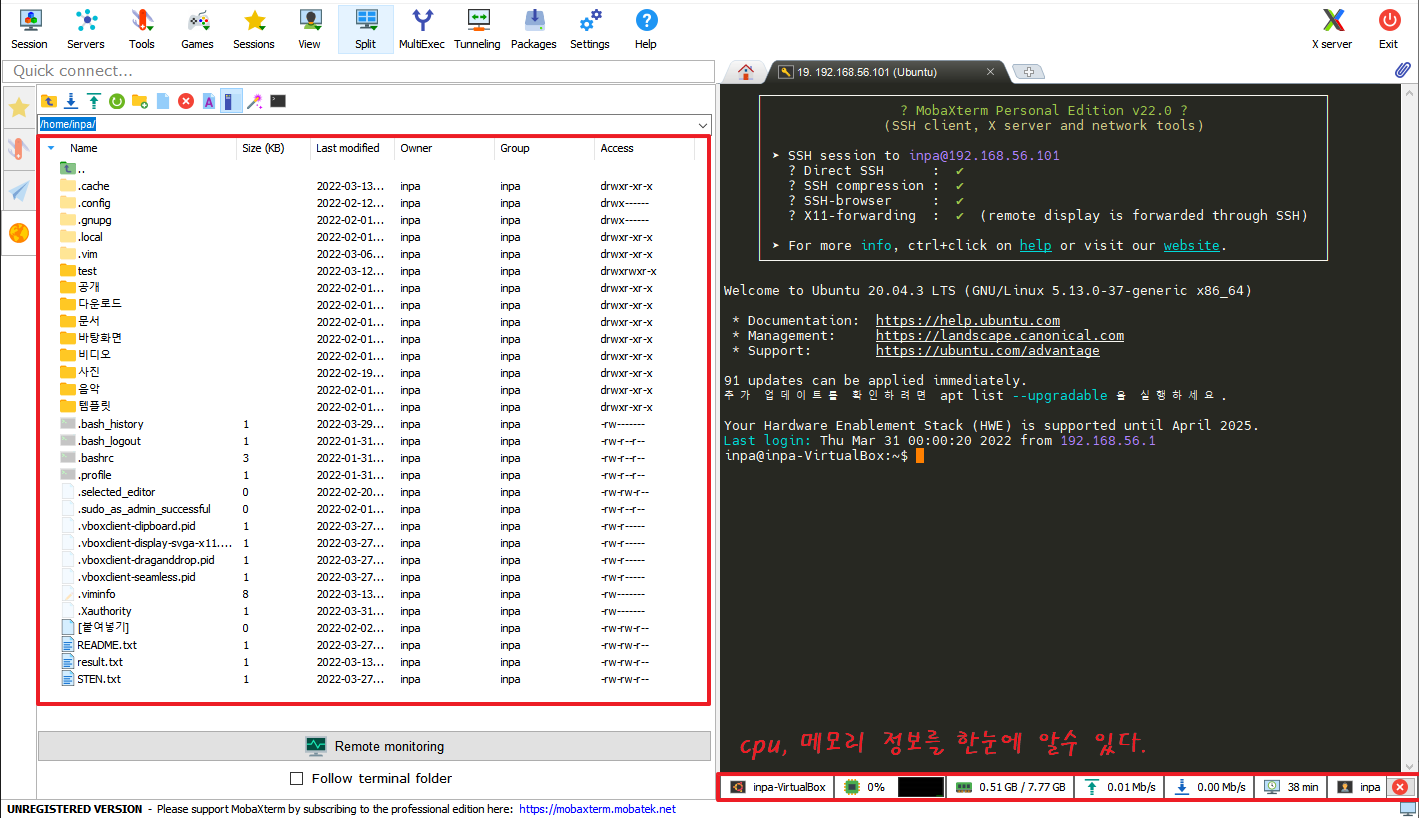Open the mobaxterm.mobatek.net link

point(598,809)
